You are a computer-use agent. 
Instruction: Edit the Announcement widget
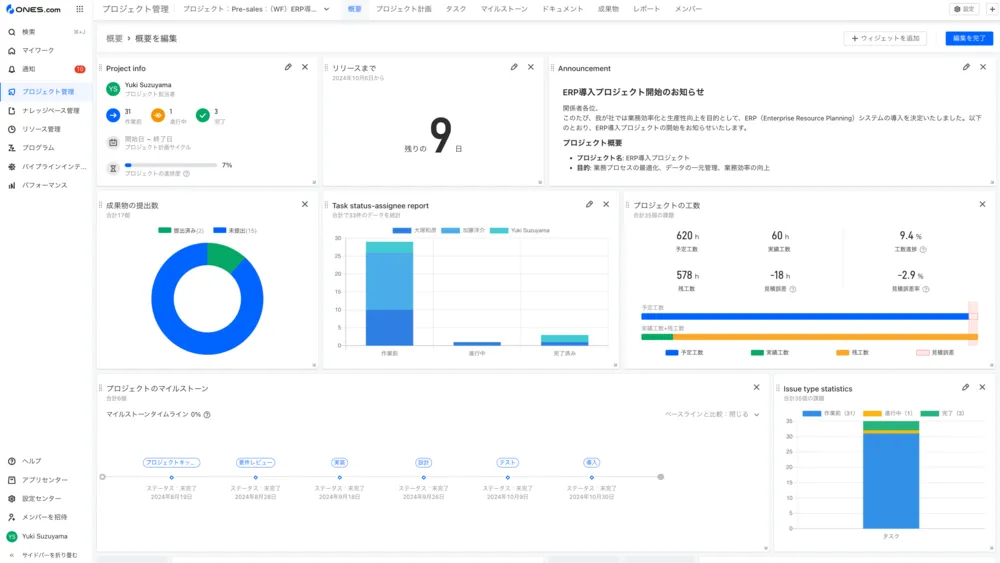coord(966,67)
